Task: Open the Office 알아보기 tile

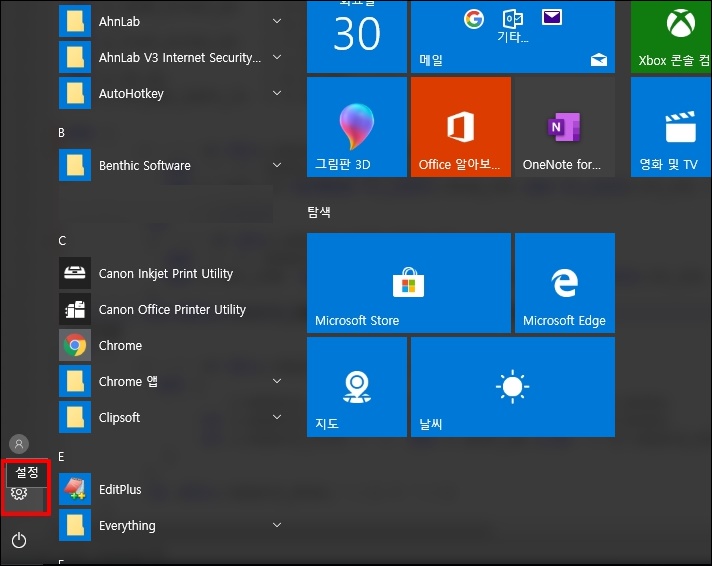Action: 461,127
